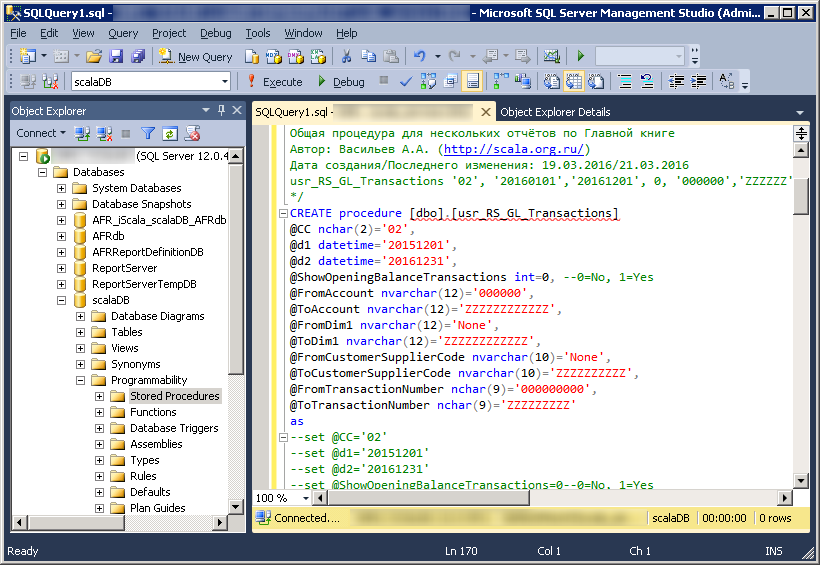Image resolution: width=820 pixels, height=565 pixels.
Task: Select Results to Text output
Action: click(551, 82)
